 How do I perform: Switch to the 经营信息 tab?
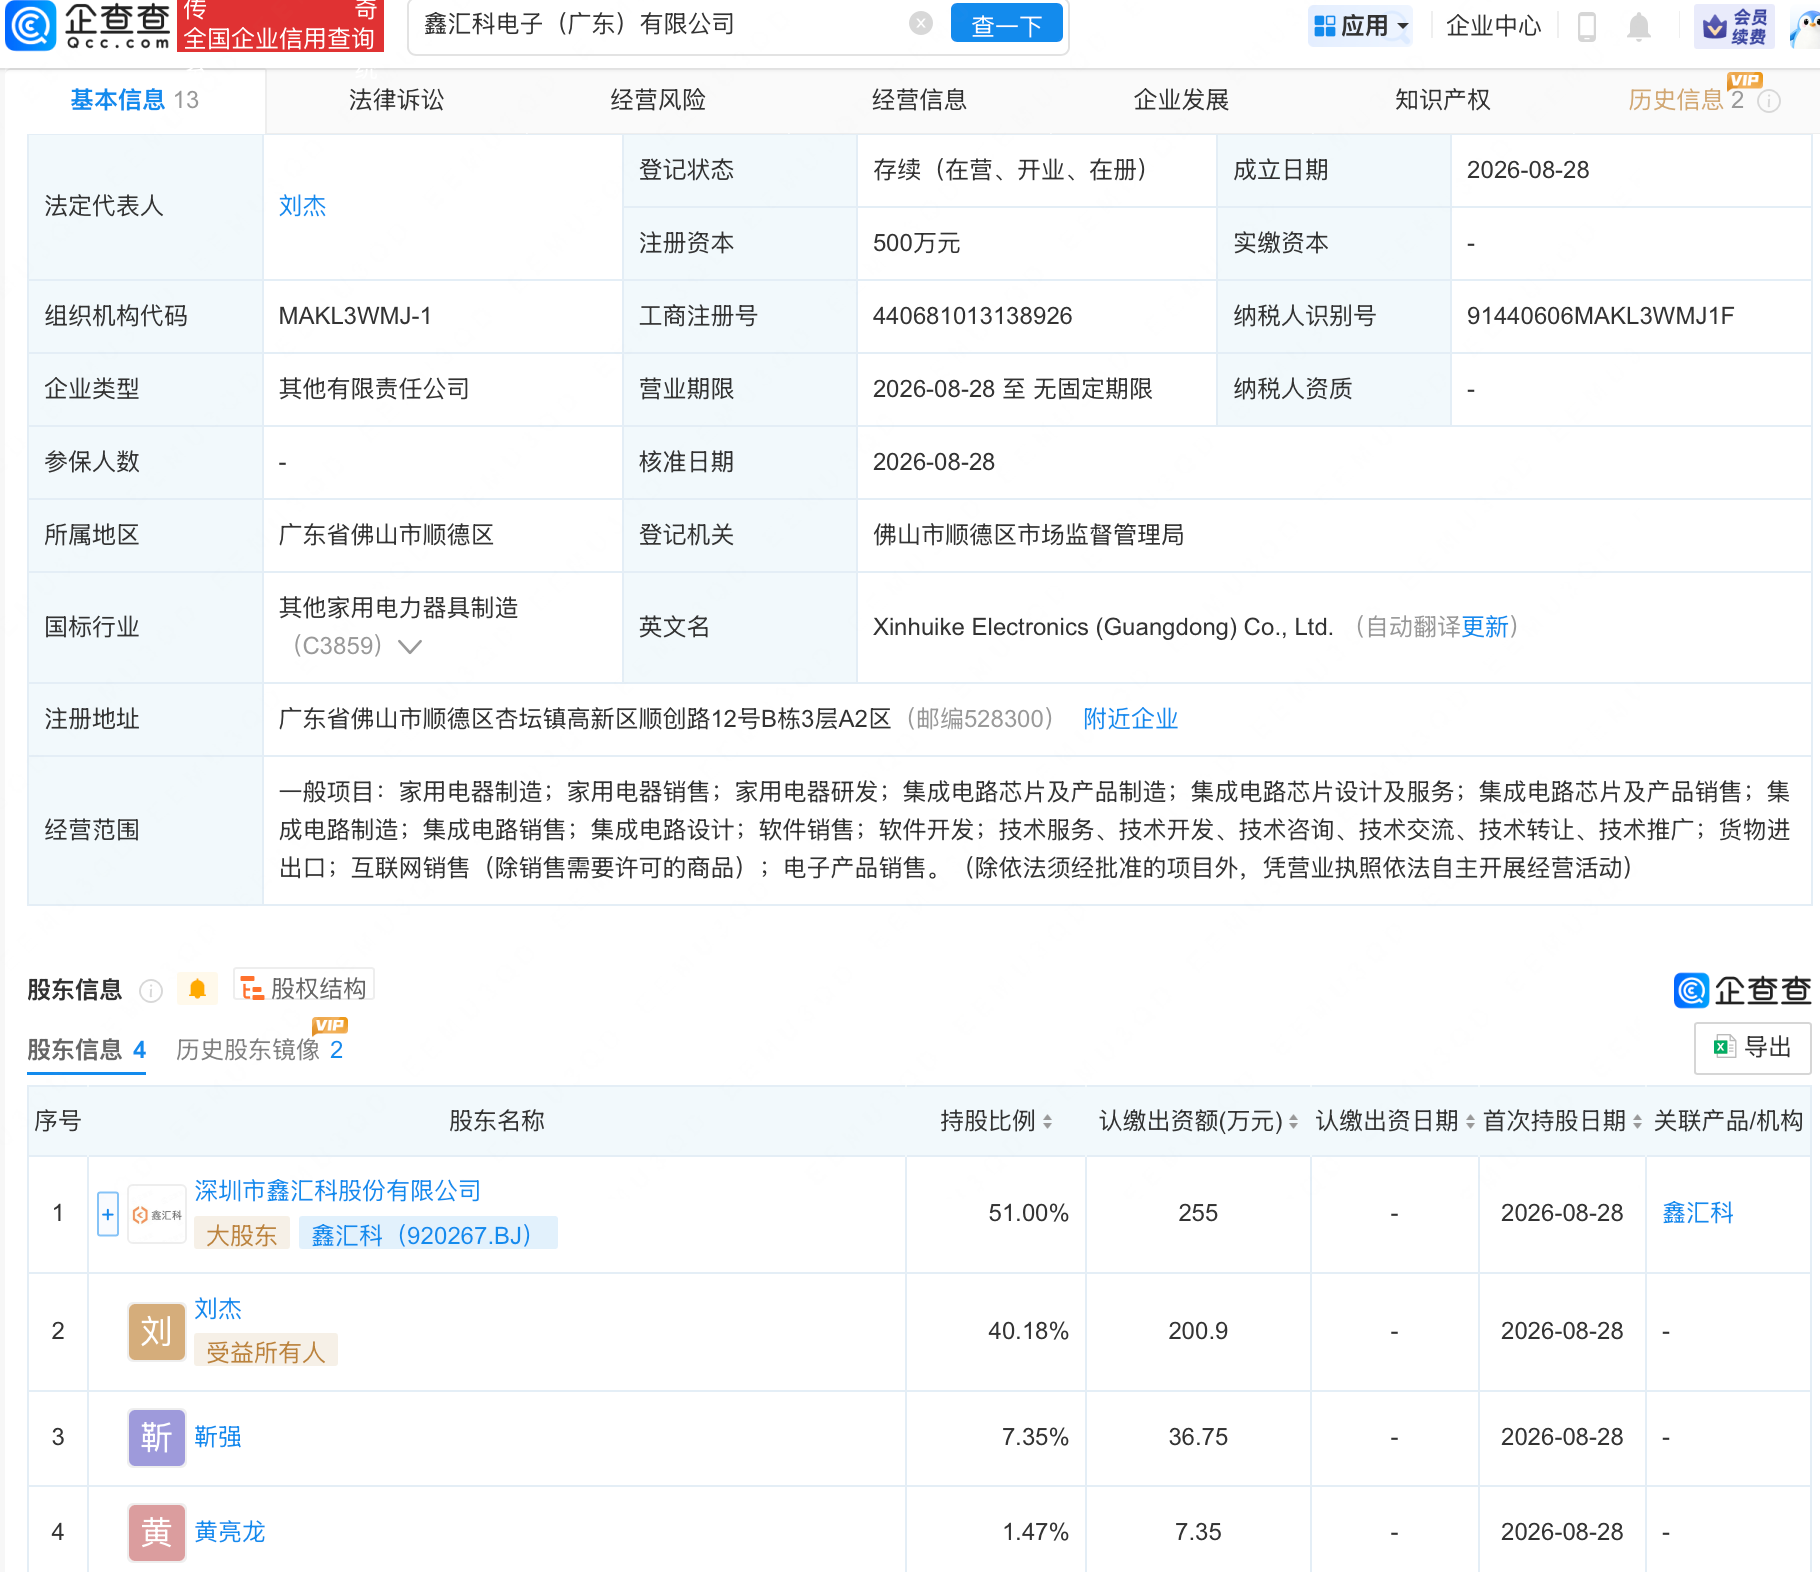(x=919, y=100)
